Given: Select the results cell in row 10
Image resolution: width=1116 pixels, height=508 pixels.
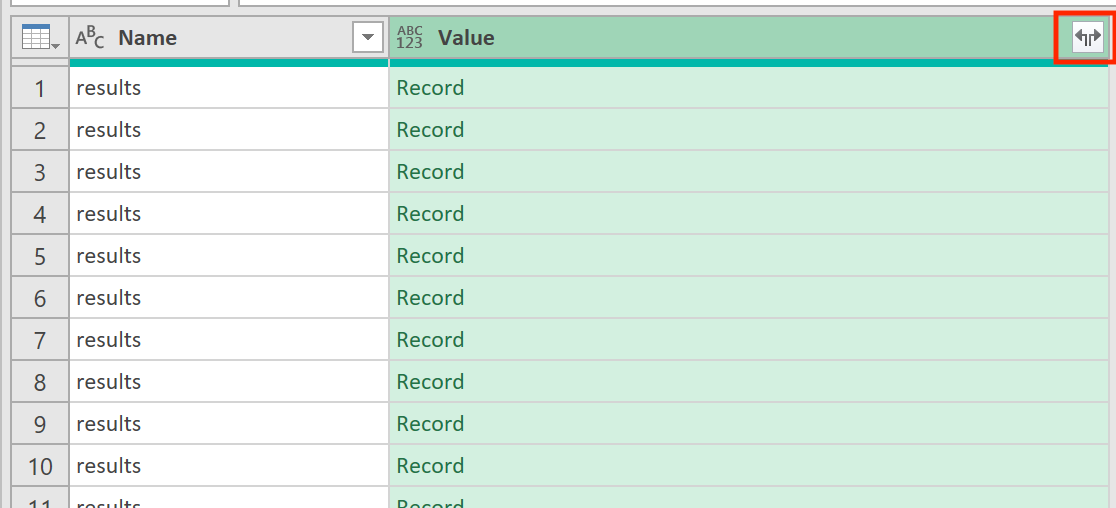Looking at the screenshot, I should (x=228, y=466).
